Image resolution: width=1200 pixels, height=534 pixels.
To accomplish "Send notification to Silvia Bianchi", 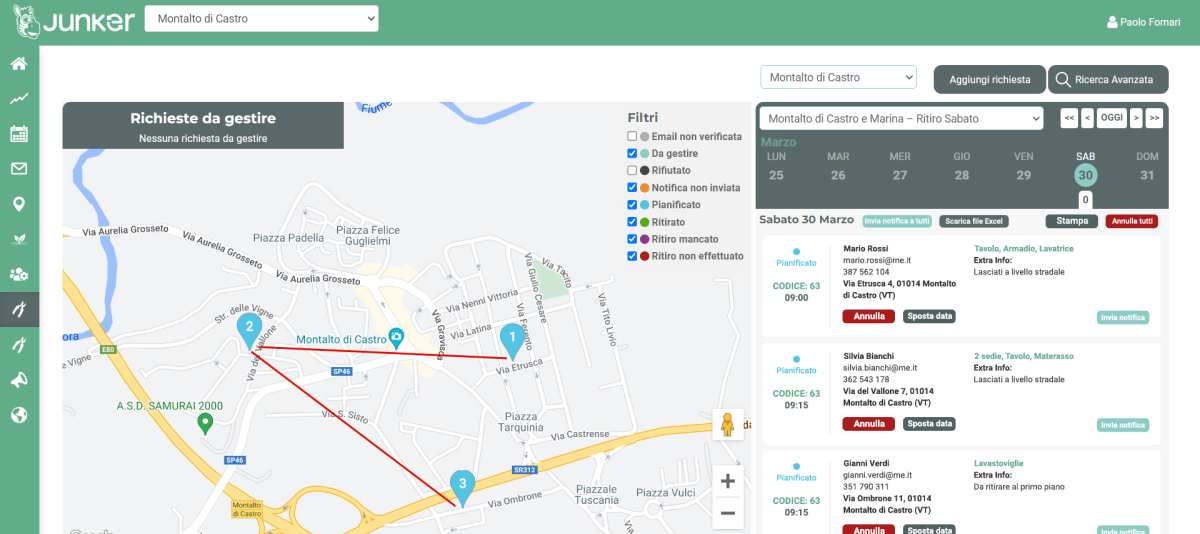I will click(1123, 425).
